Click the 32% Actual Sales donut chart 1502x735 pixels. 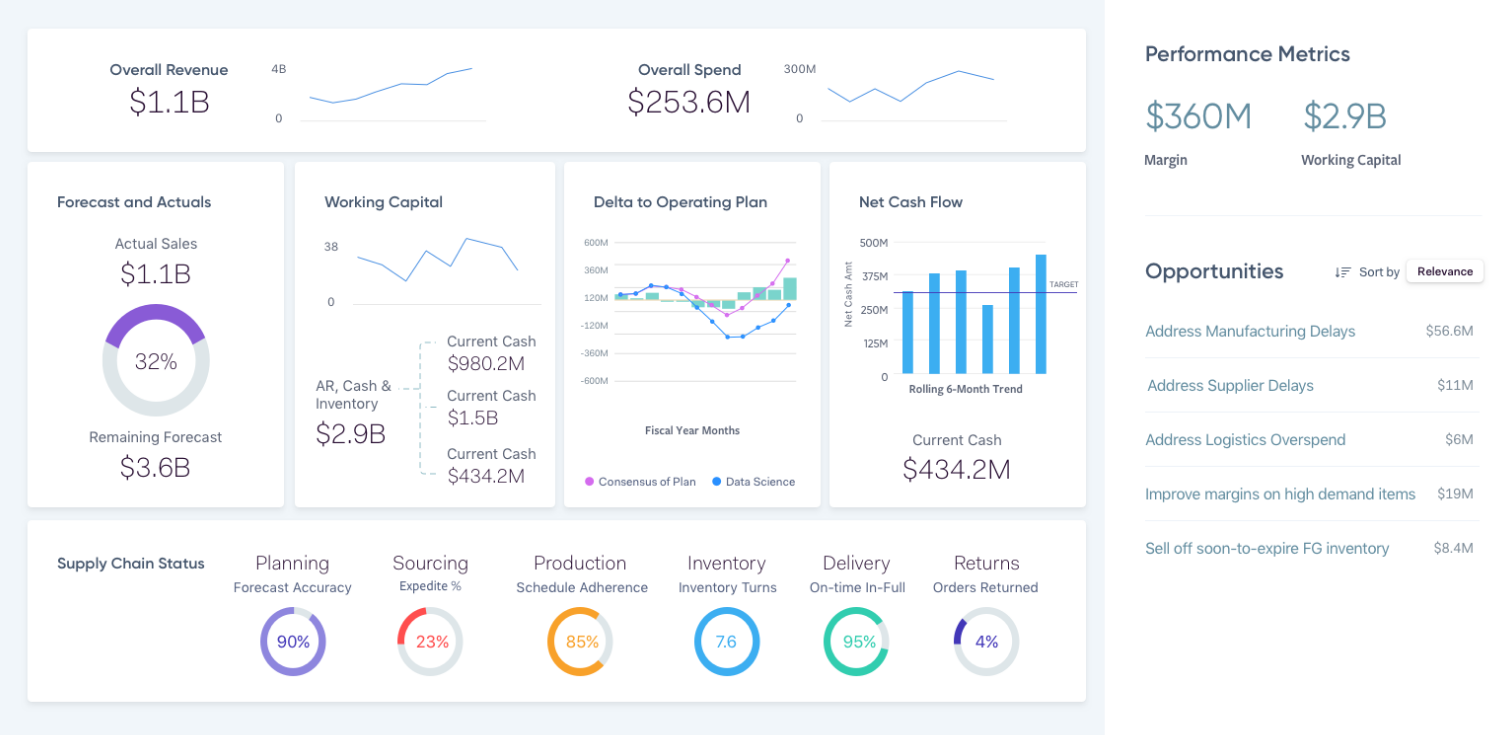155,361
